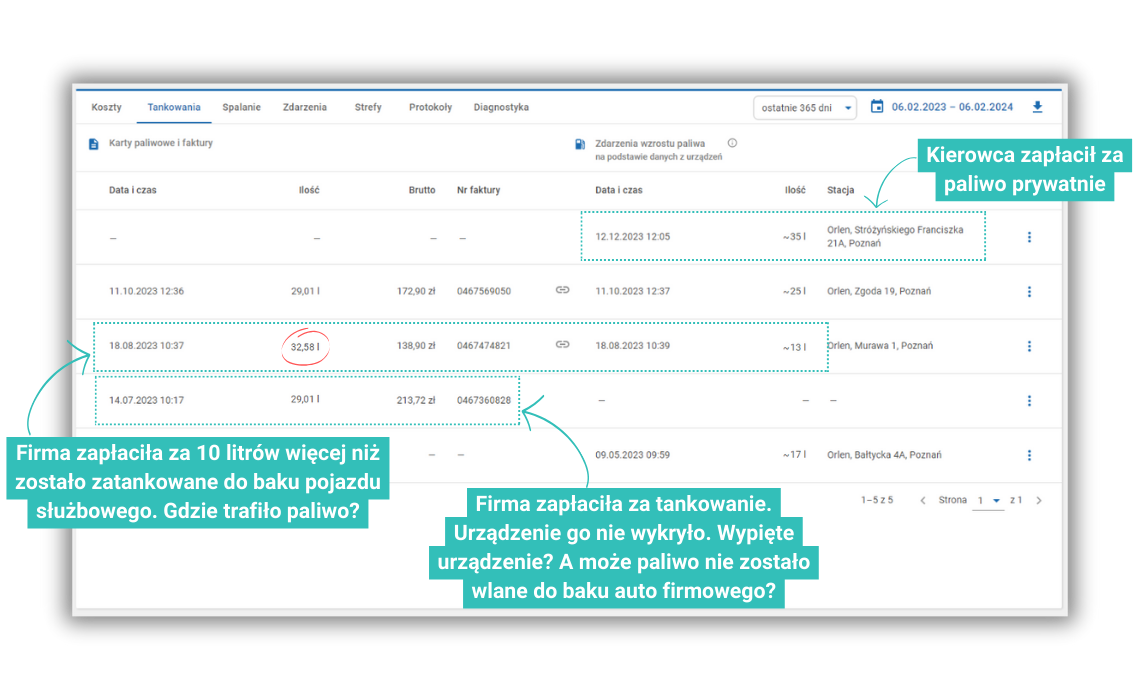Click the download export icon

tap(1037, 107)
